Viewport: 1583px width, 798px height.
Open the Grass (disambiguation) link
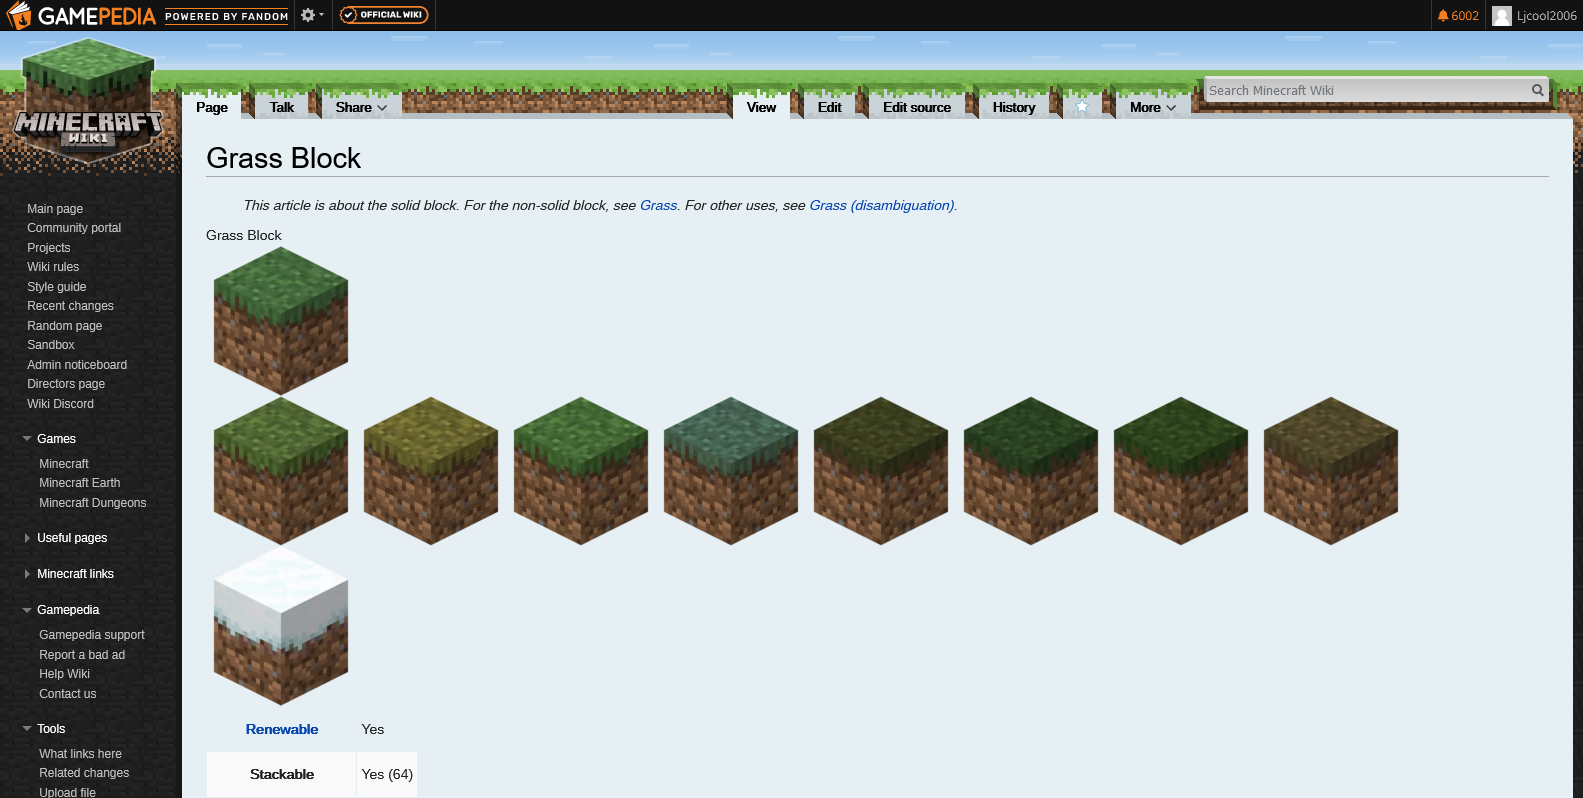click(x=882, y=206)
